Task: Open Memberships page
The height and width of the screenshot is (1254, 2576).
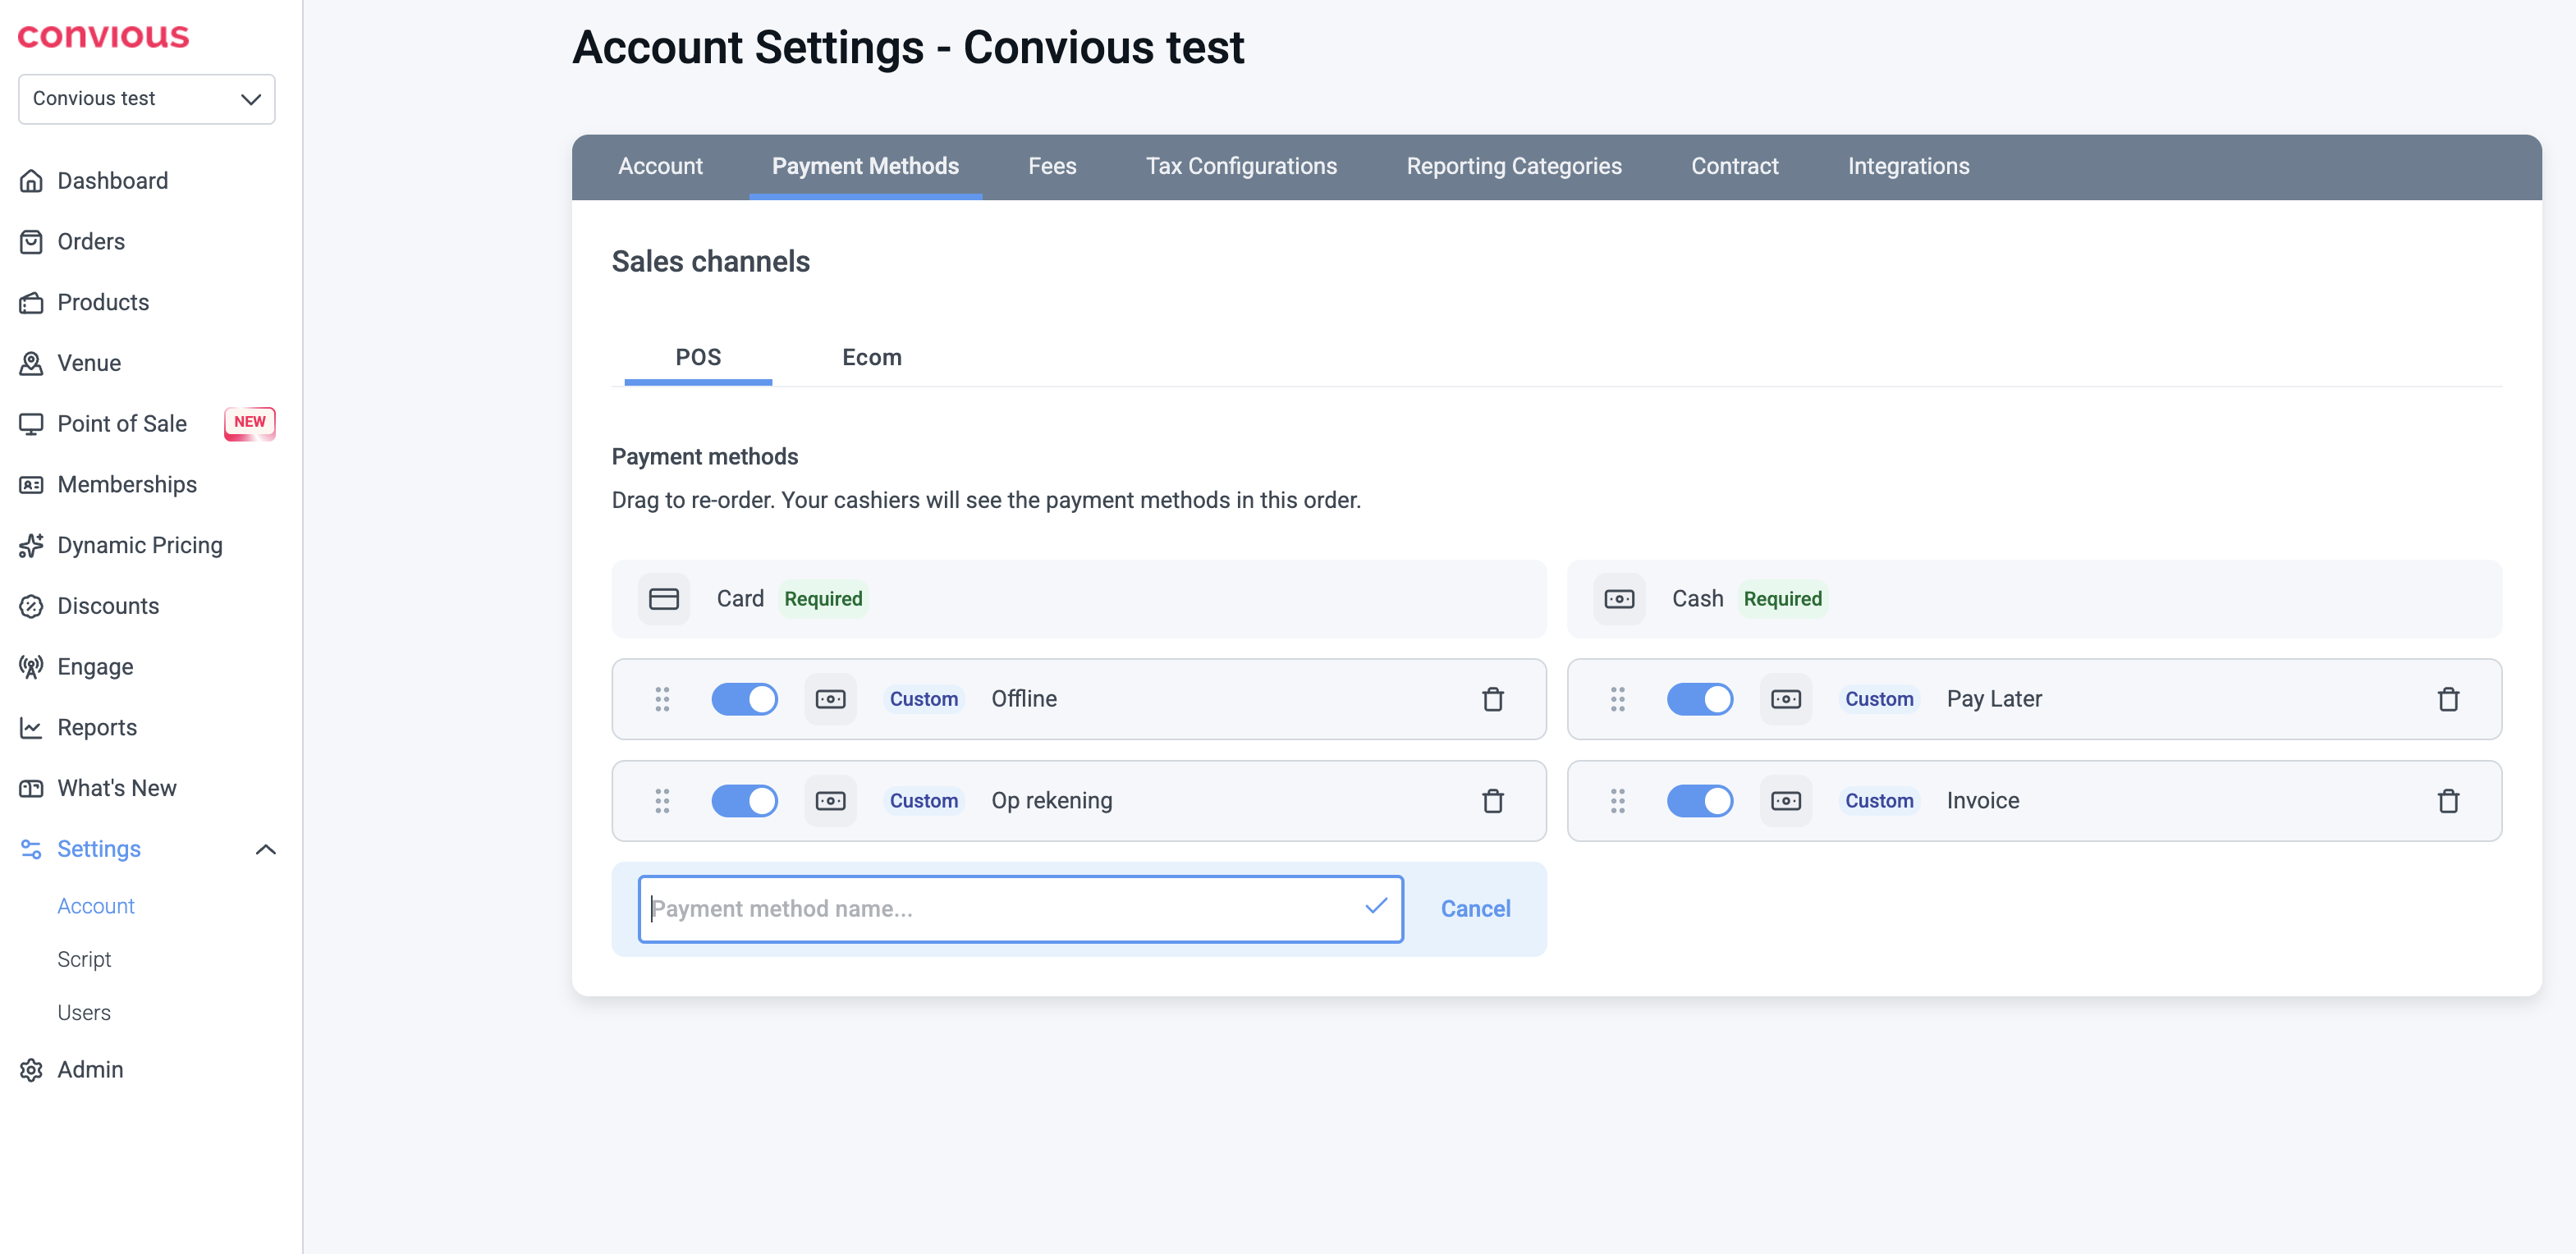Action: point(127,485)
